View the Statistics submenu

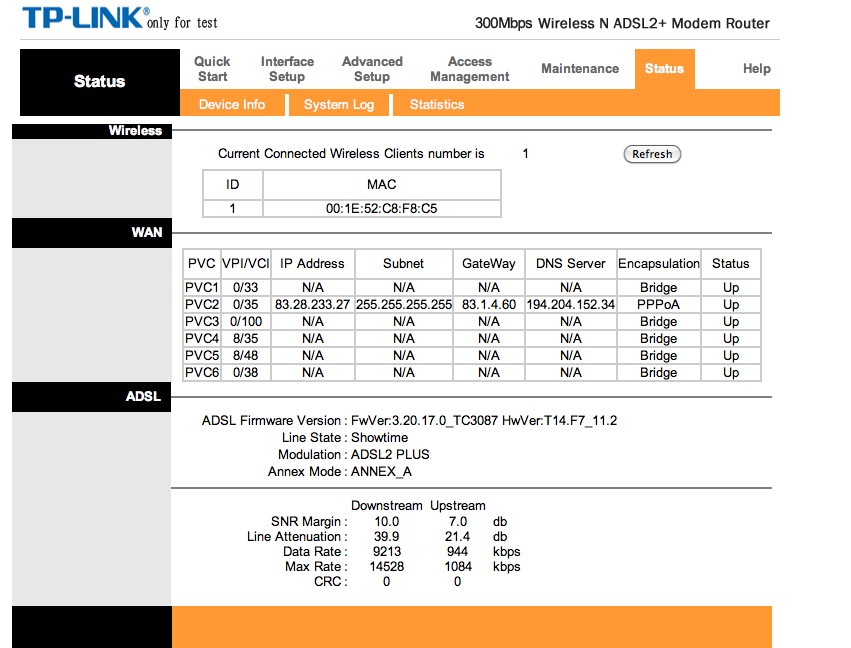point(437,104)
